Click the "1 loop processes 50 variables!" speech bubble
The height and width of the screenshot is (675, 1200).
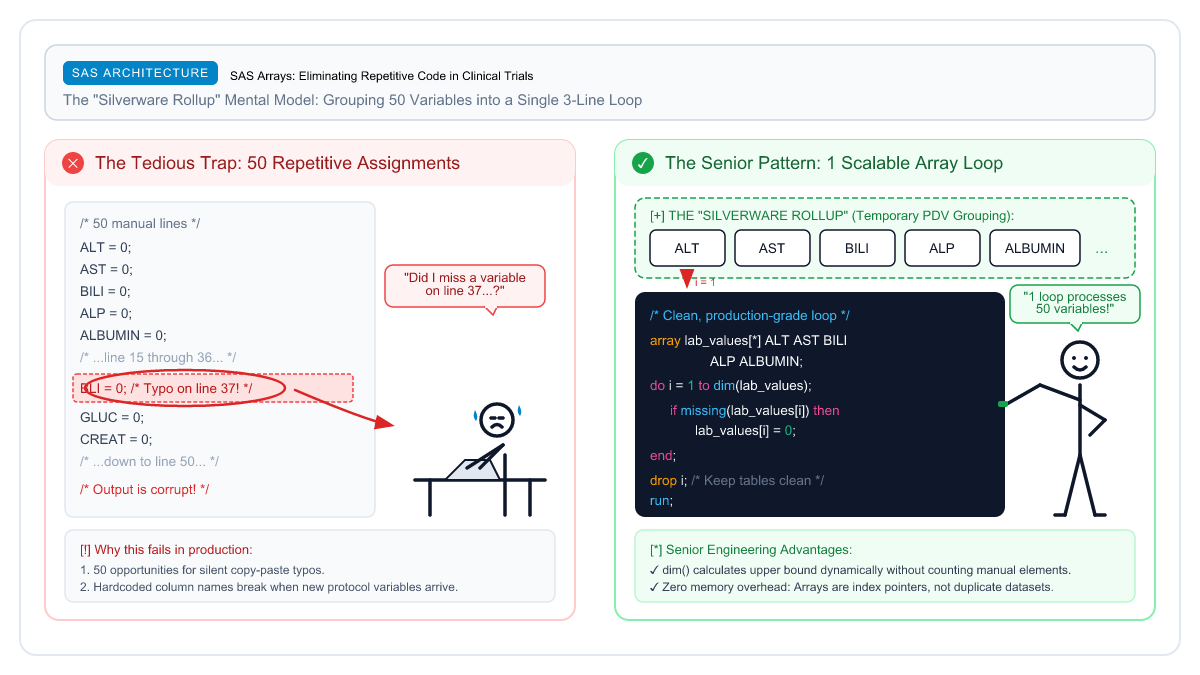(1074, 304)
